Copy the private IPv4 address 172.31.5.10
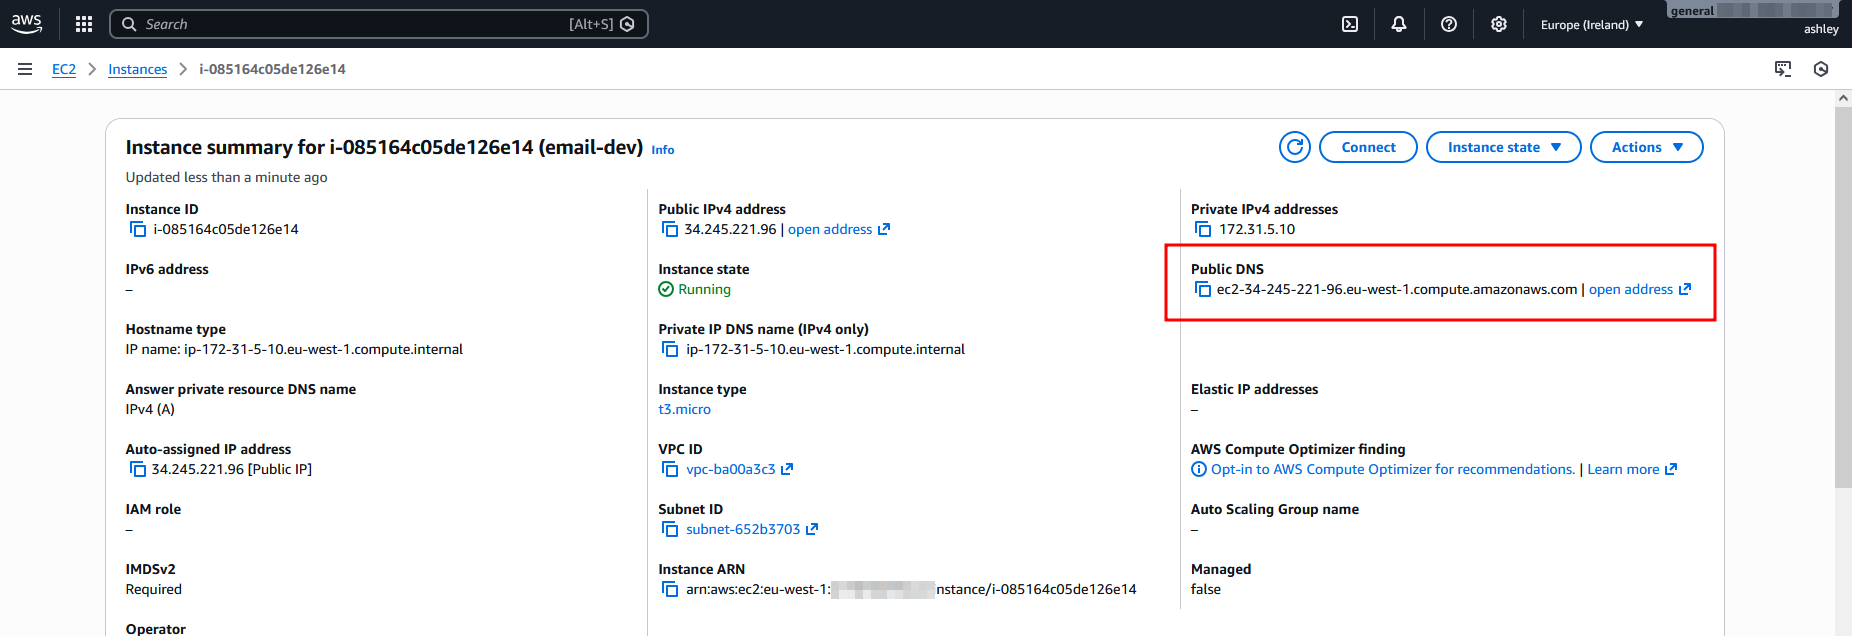The height and width of the screenshot is (636, 1852). click(1203, 229)
